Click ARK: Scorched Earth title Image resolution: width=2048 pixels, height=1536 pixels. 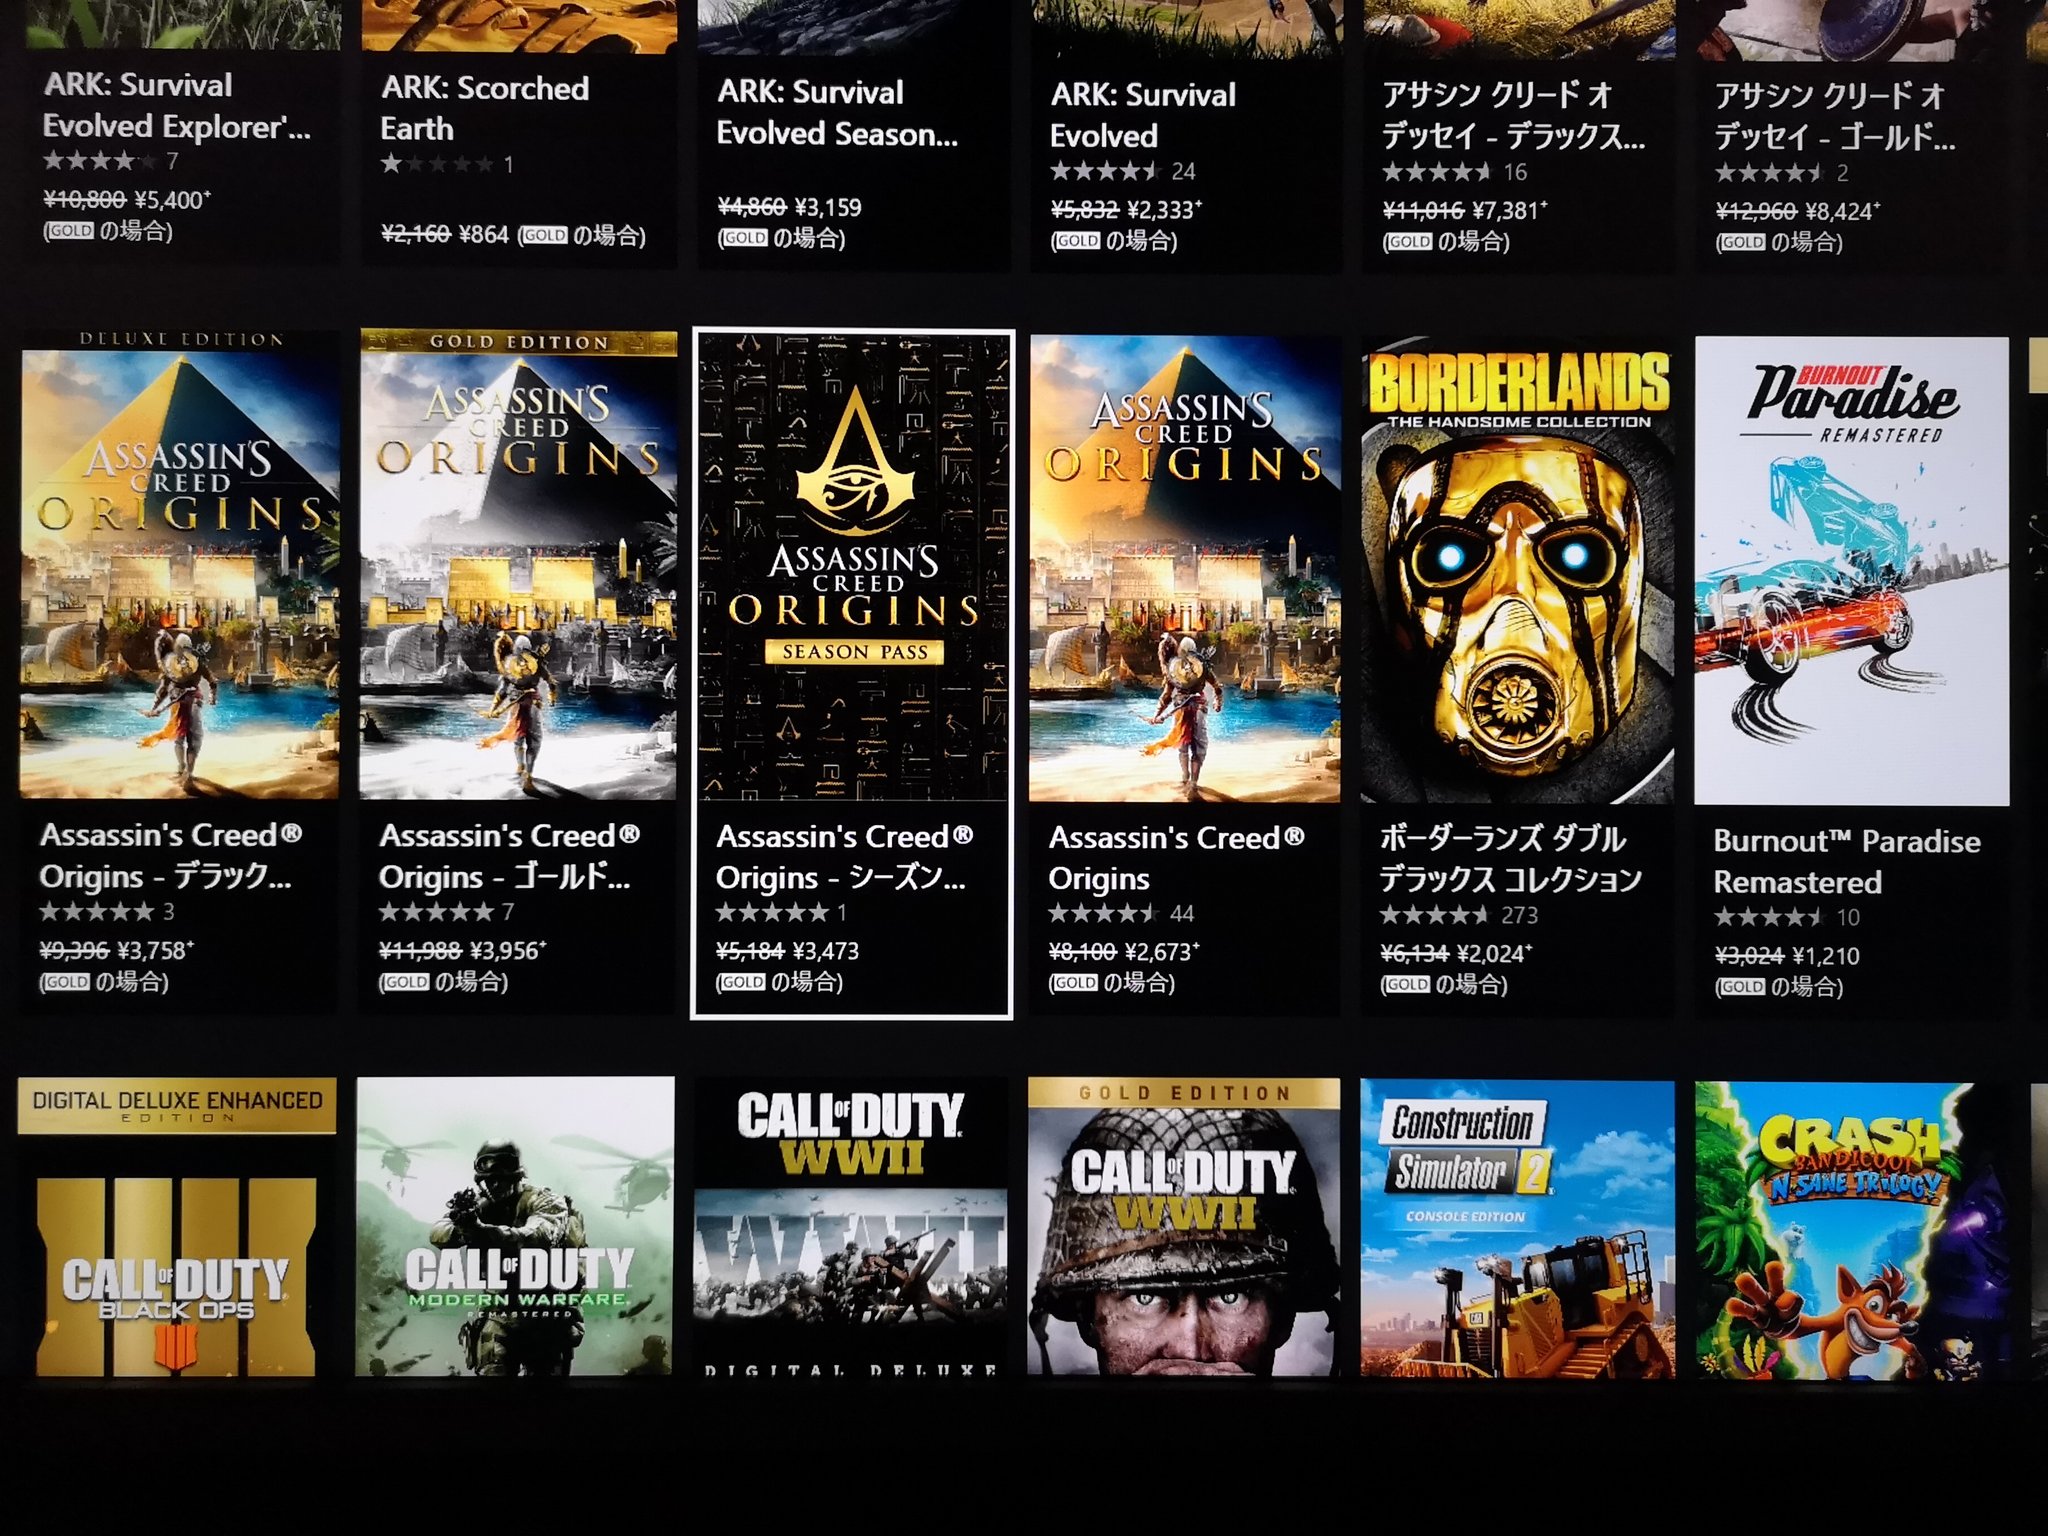point(485,108)
